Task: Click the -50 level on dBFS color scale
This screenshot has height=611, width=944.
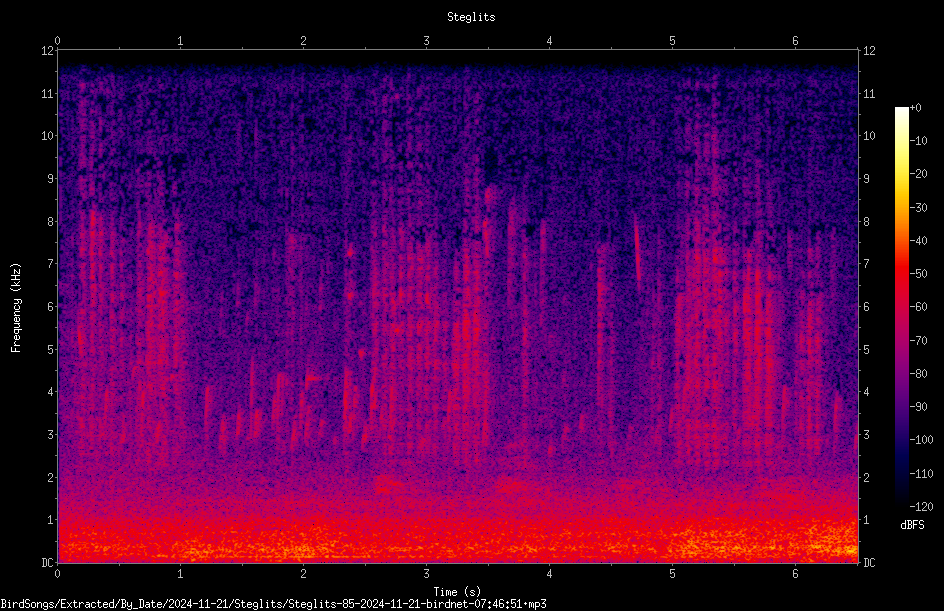Action: 918,273
